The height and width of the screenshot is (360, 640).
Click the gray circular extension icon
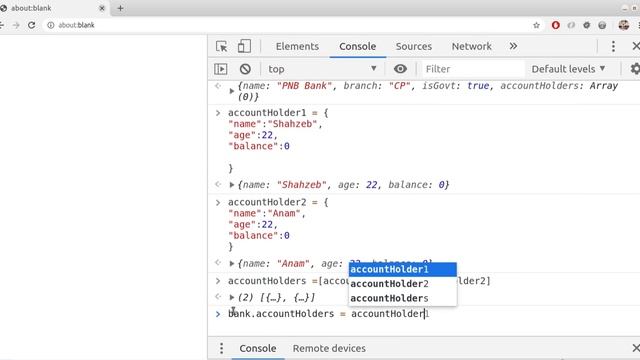click(x=602, y=25)
